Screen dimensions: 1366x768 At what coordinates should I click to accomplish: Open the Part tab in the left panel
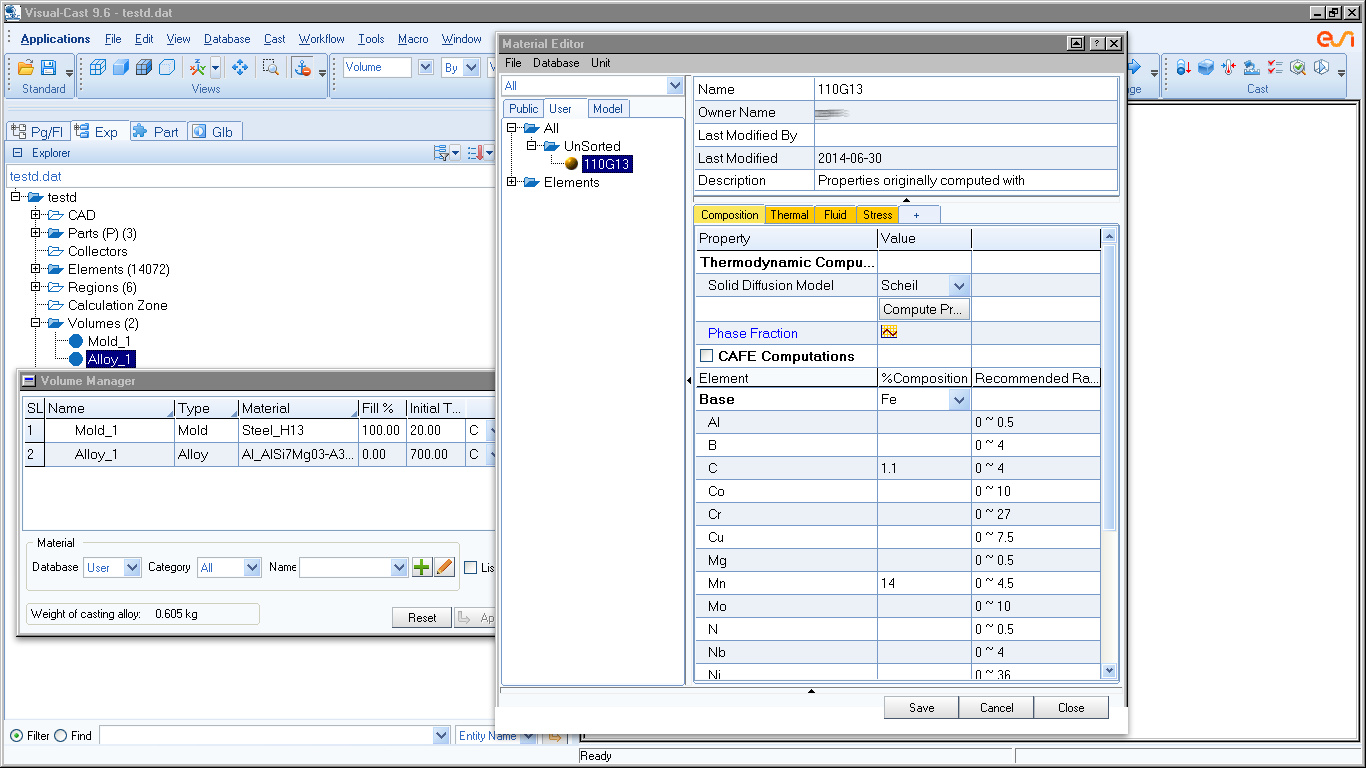click(x=157, y=131)
